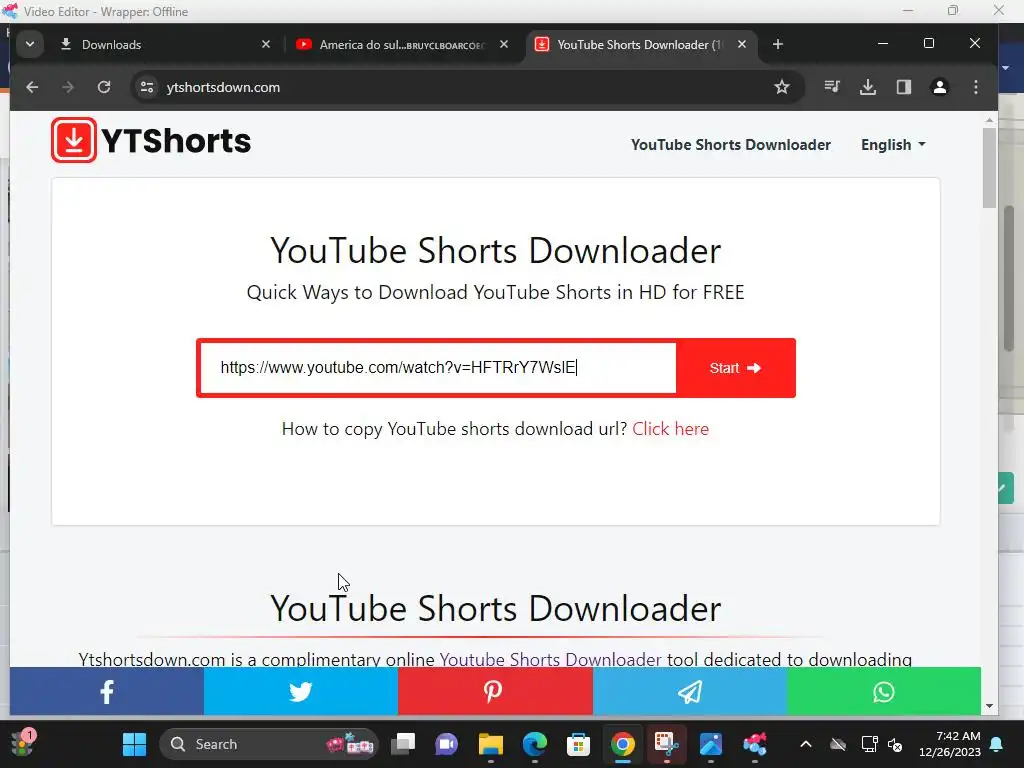Reload the ytshortsdown.com page
The width and height of the screenshot is (1024, 768).
104,87
